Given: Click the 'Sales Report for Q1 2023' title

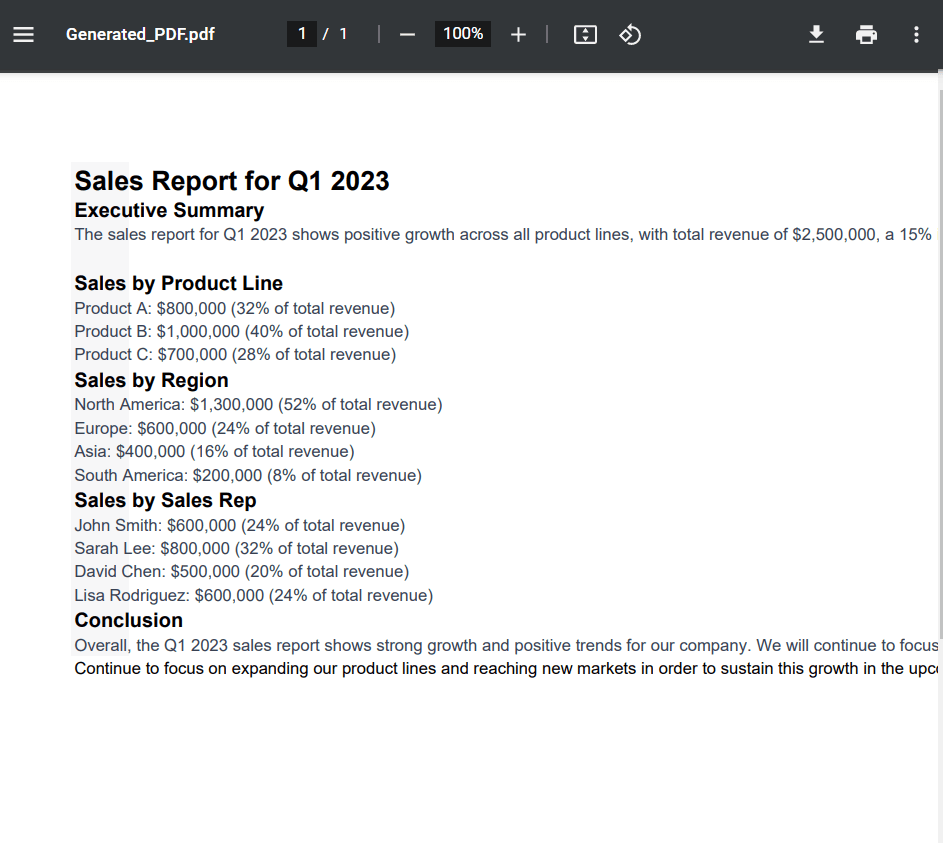Looking at the screenshot, I should point(232,181).
